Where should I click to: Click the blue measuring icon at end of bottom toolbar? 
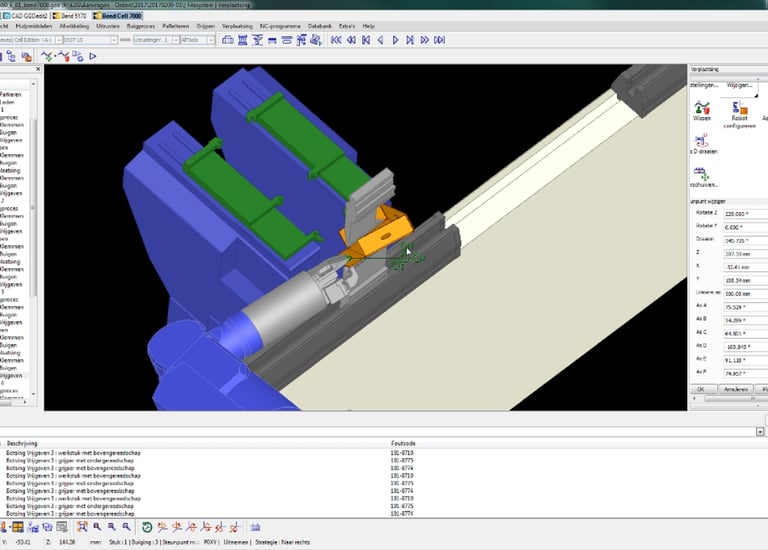(255, 527)
